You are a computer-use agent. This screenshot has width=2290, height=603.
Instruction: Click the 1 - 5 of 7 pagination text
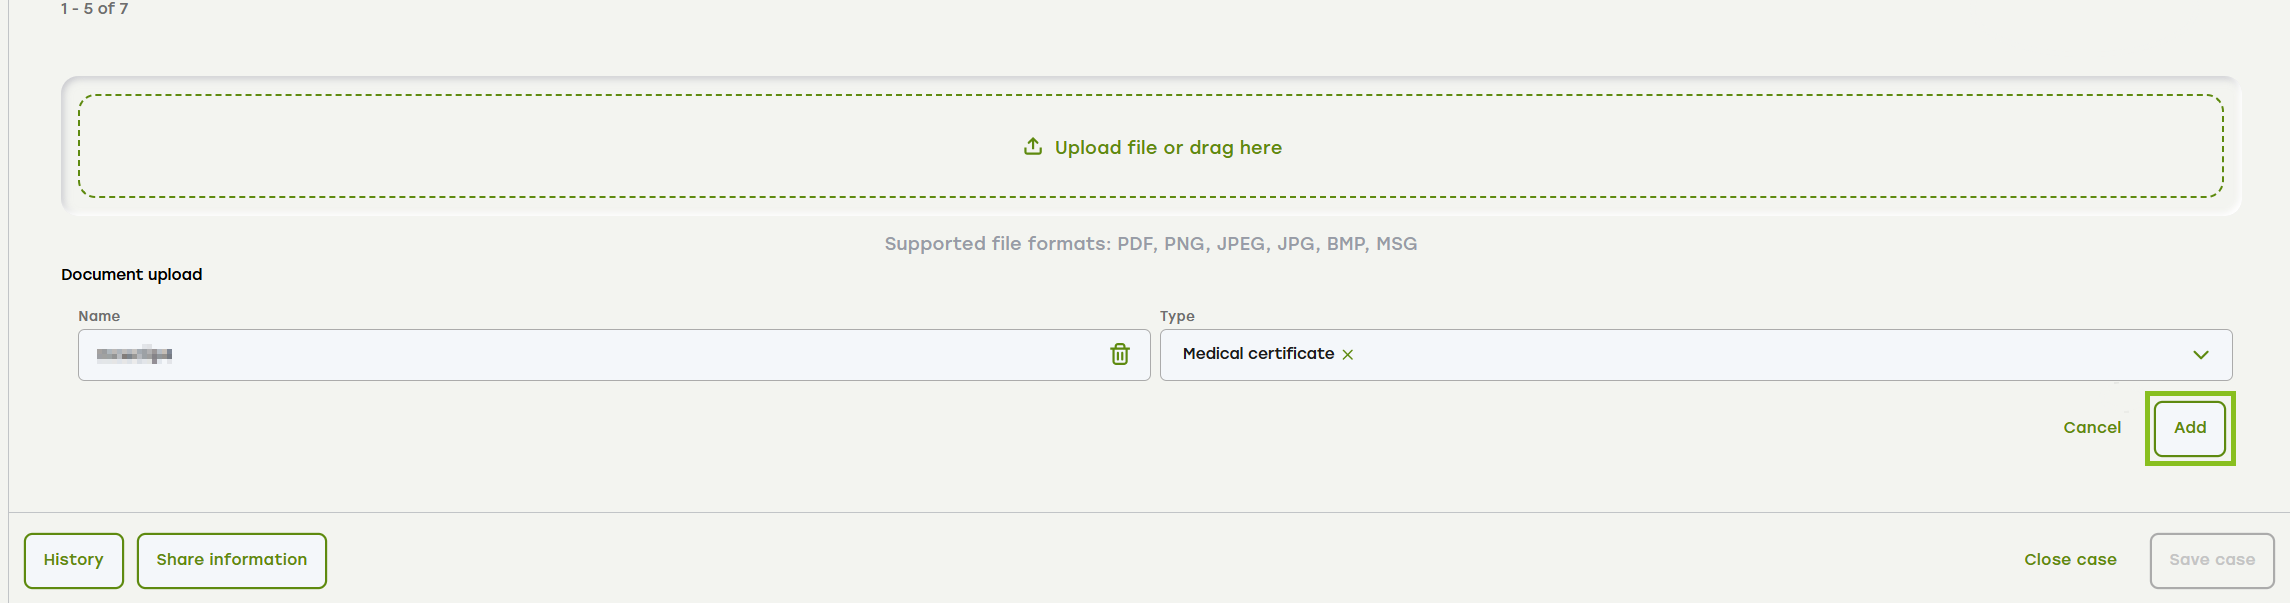point(94,9)
